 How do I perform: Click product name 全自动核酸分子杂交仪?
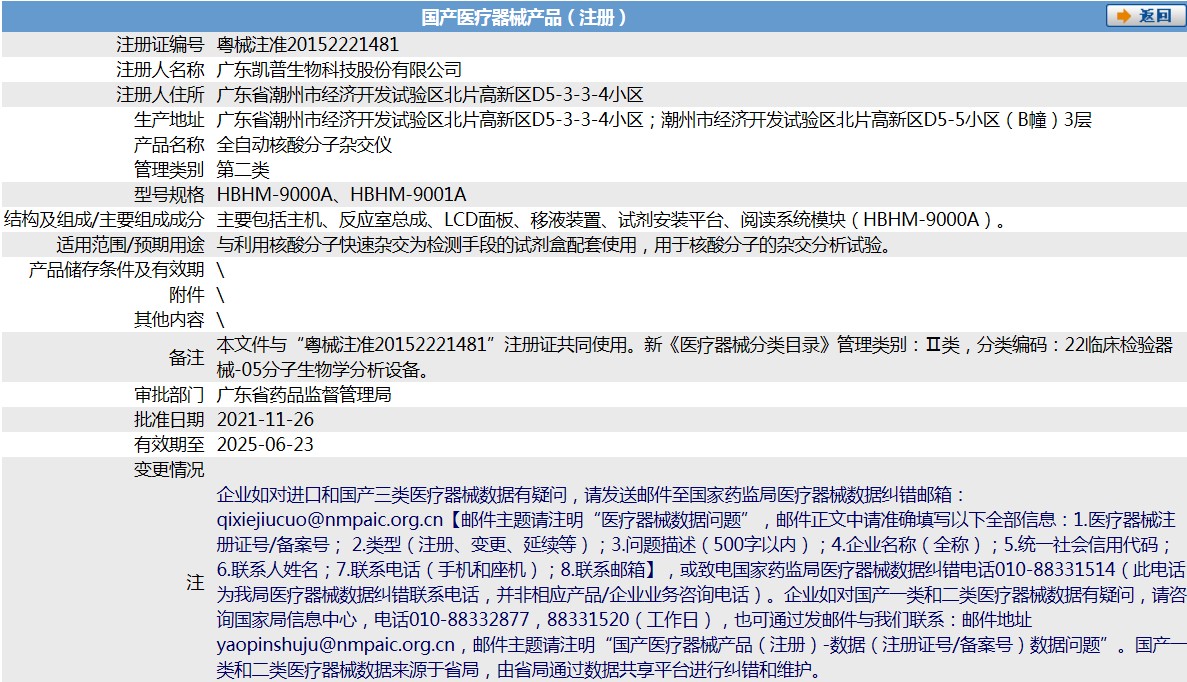coord(304,145)
